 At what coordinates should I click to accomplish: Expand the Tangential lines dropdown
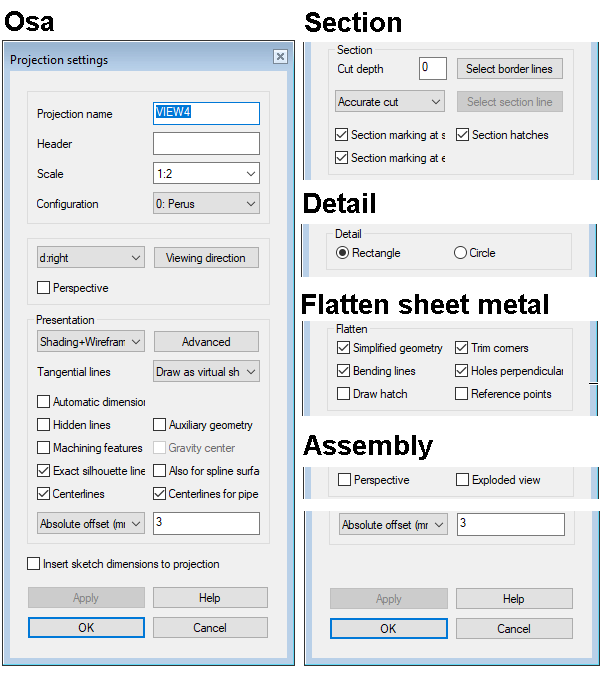coord(206,372)
